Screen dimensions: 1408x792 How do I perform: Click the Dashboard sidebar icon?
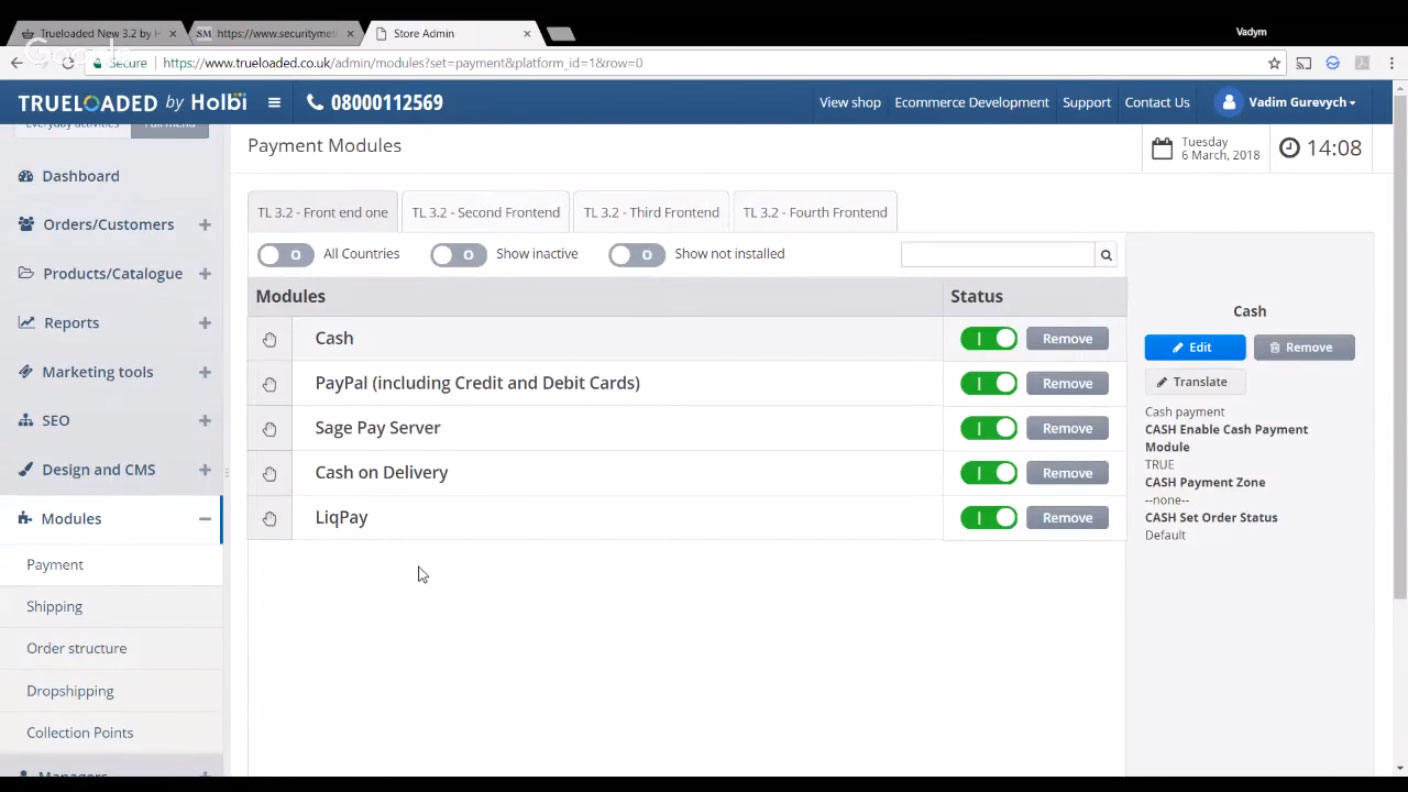(26, 176)
